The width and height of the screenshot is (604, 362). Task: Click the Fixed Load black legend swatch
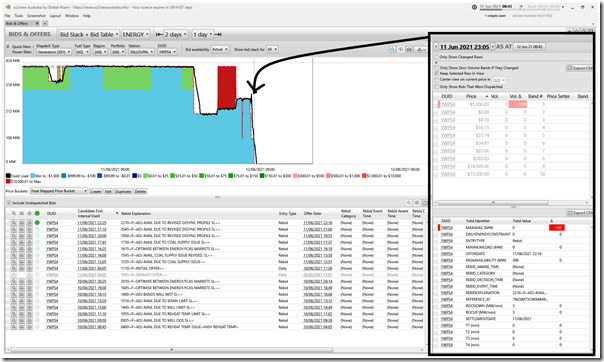pos(8,176)
